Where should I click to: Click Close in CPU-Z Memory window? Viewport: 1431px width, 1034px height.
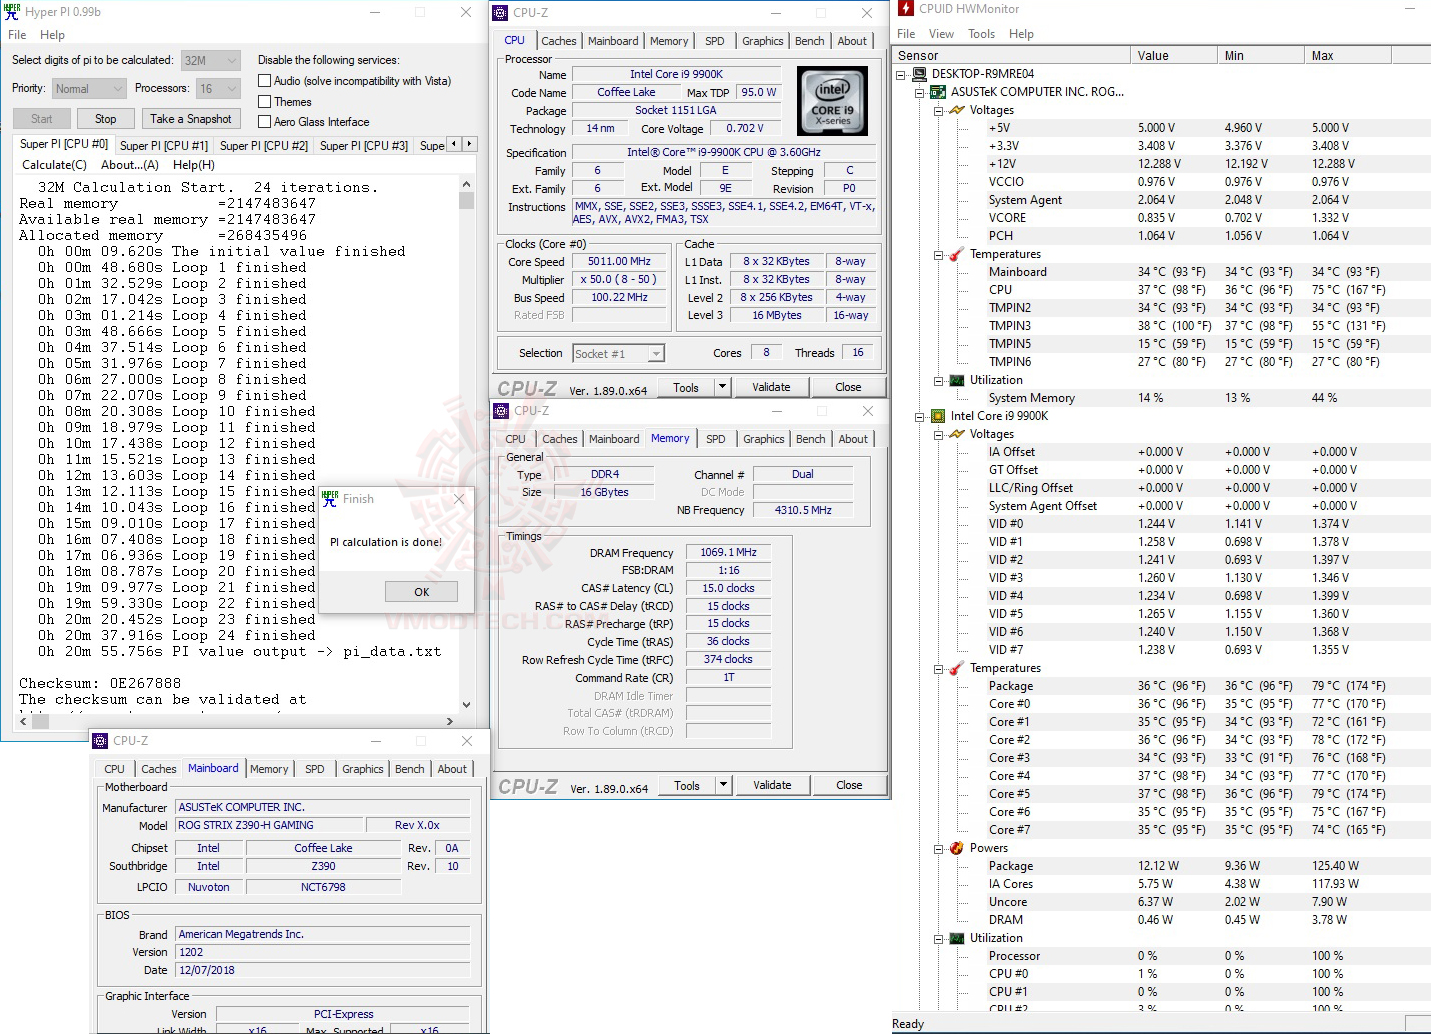pyautogui.click(x=849, y=785)
